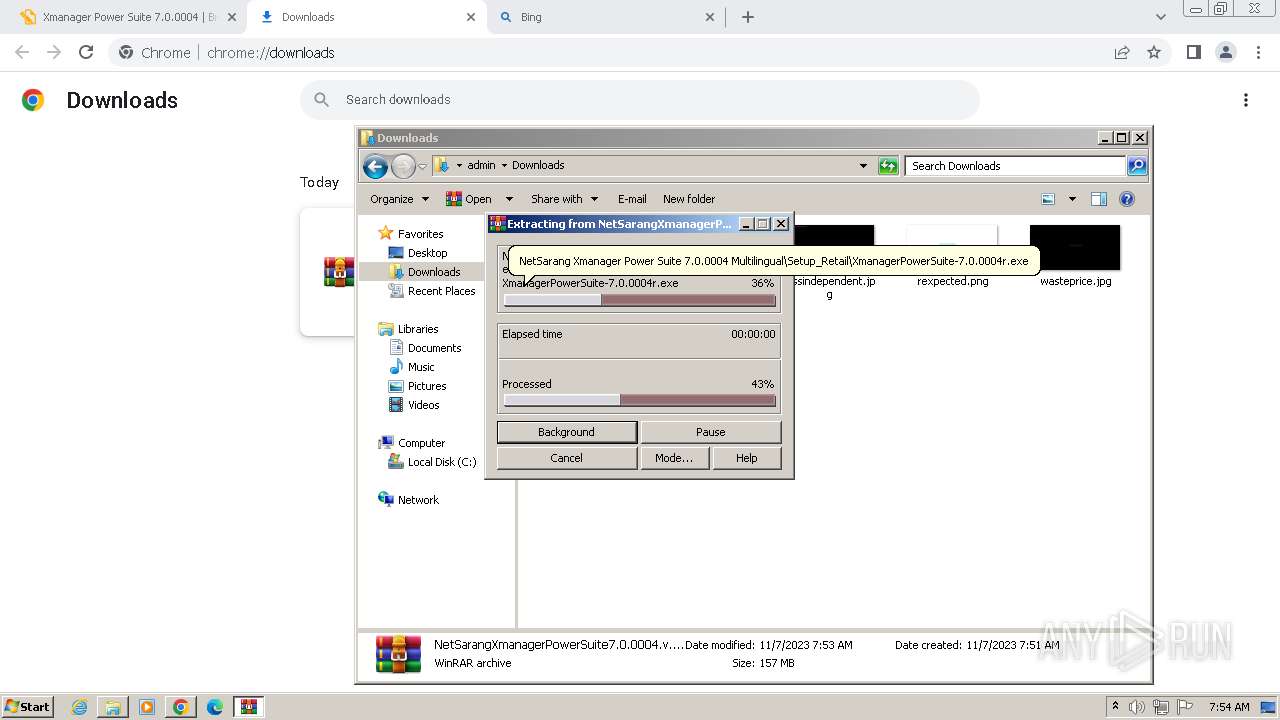Image resolution: width=1280 pixels, height=720 pixels.
Task: Click the share page icon in address bar
Action: click(x=1122, y=52)
